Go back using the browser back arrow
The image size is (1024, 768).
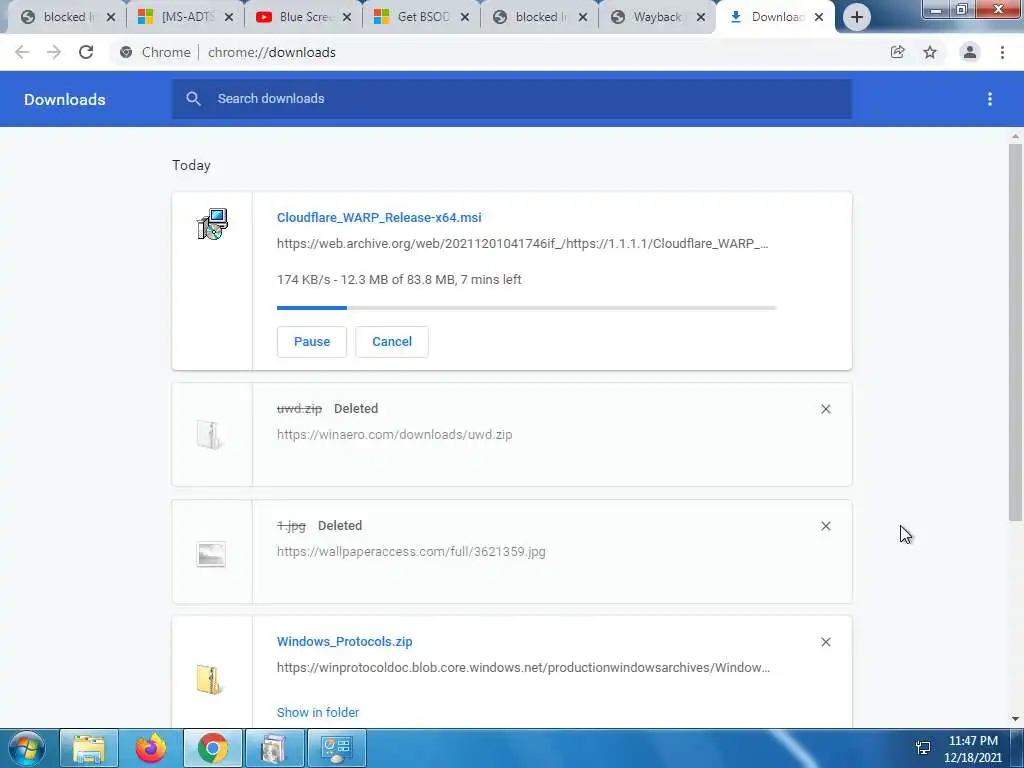coord(22,52)
